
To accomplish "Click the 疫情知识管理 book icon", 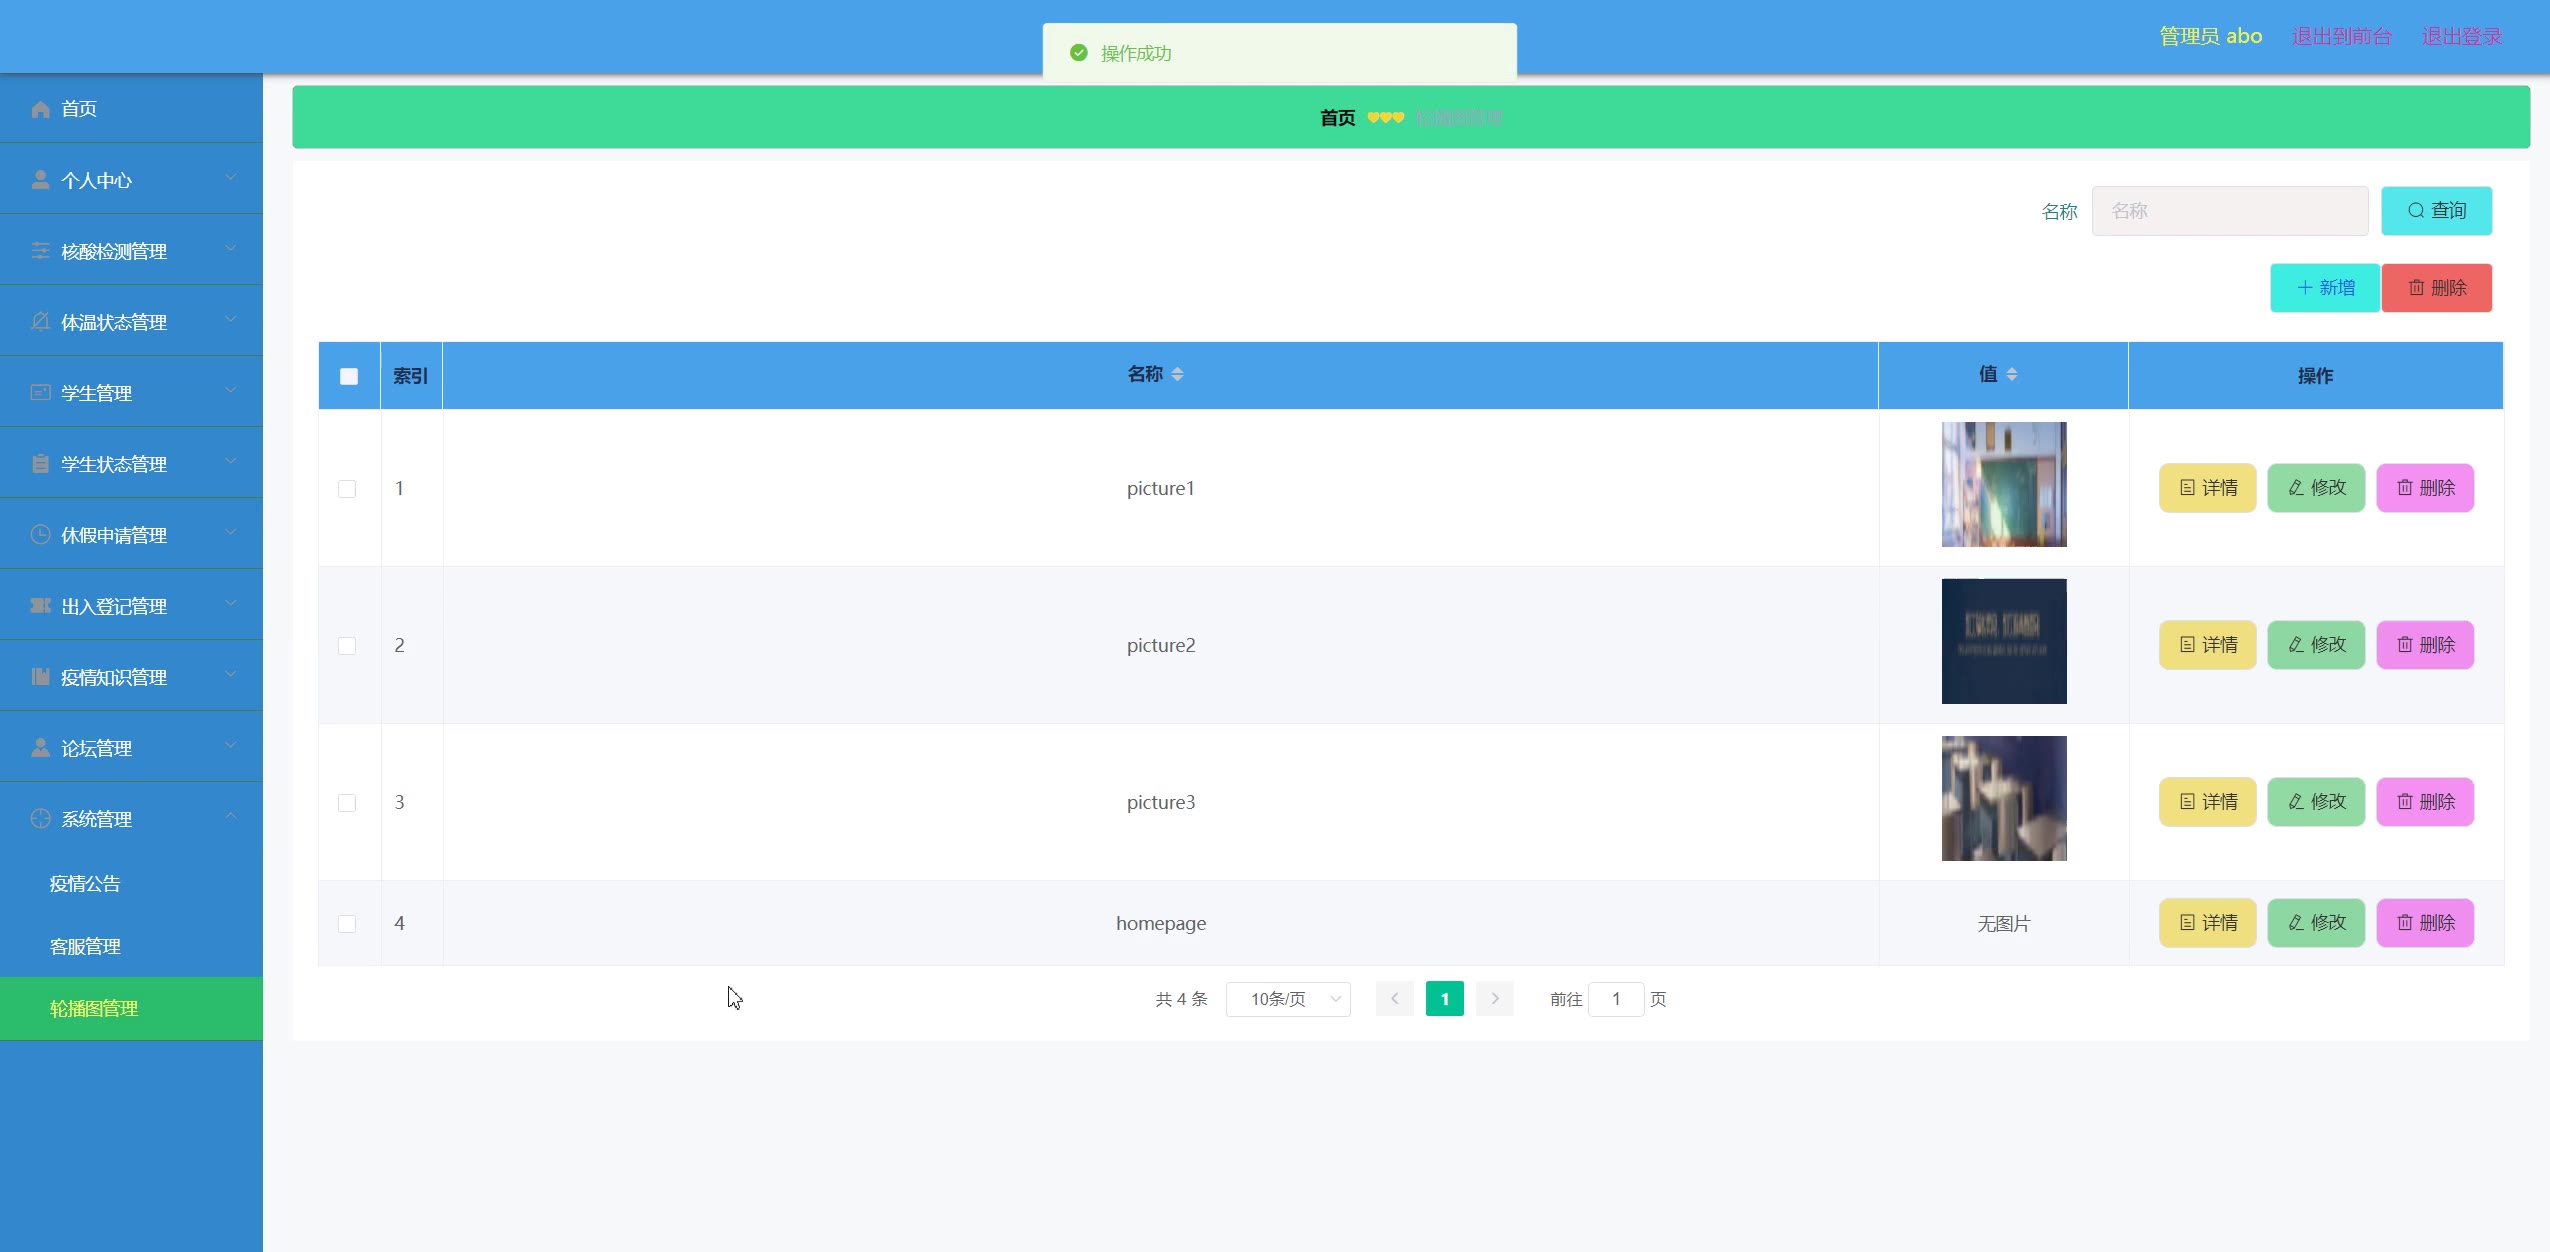I will click(40, 677).
